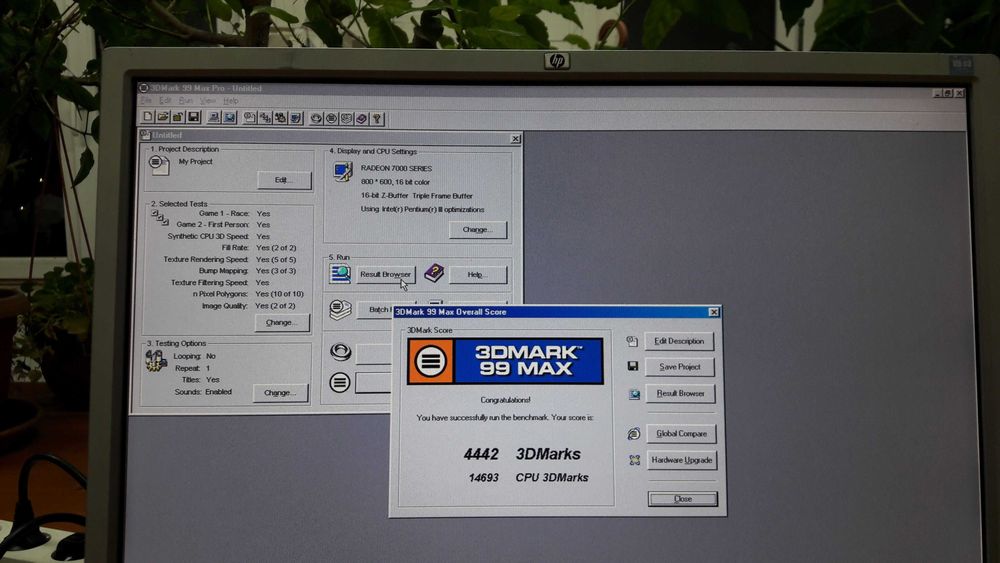Click the batch stack icon in Run section

(340, 309)
